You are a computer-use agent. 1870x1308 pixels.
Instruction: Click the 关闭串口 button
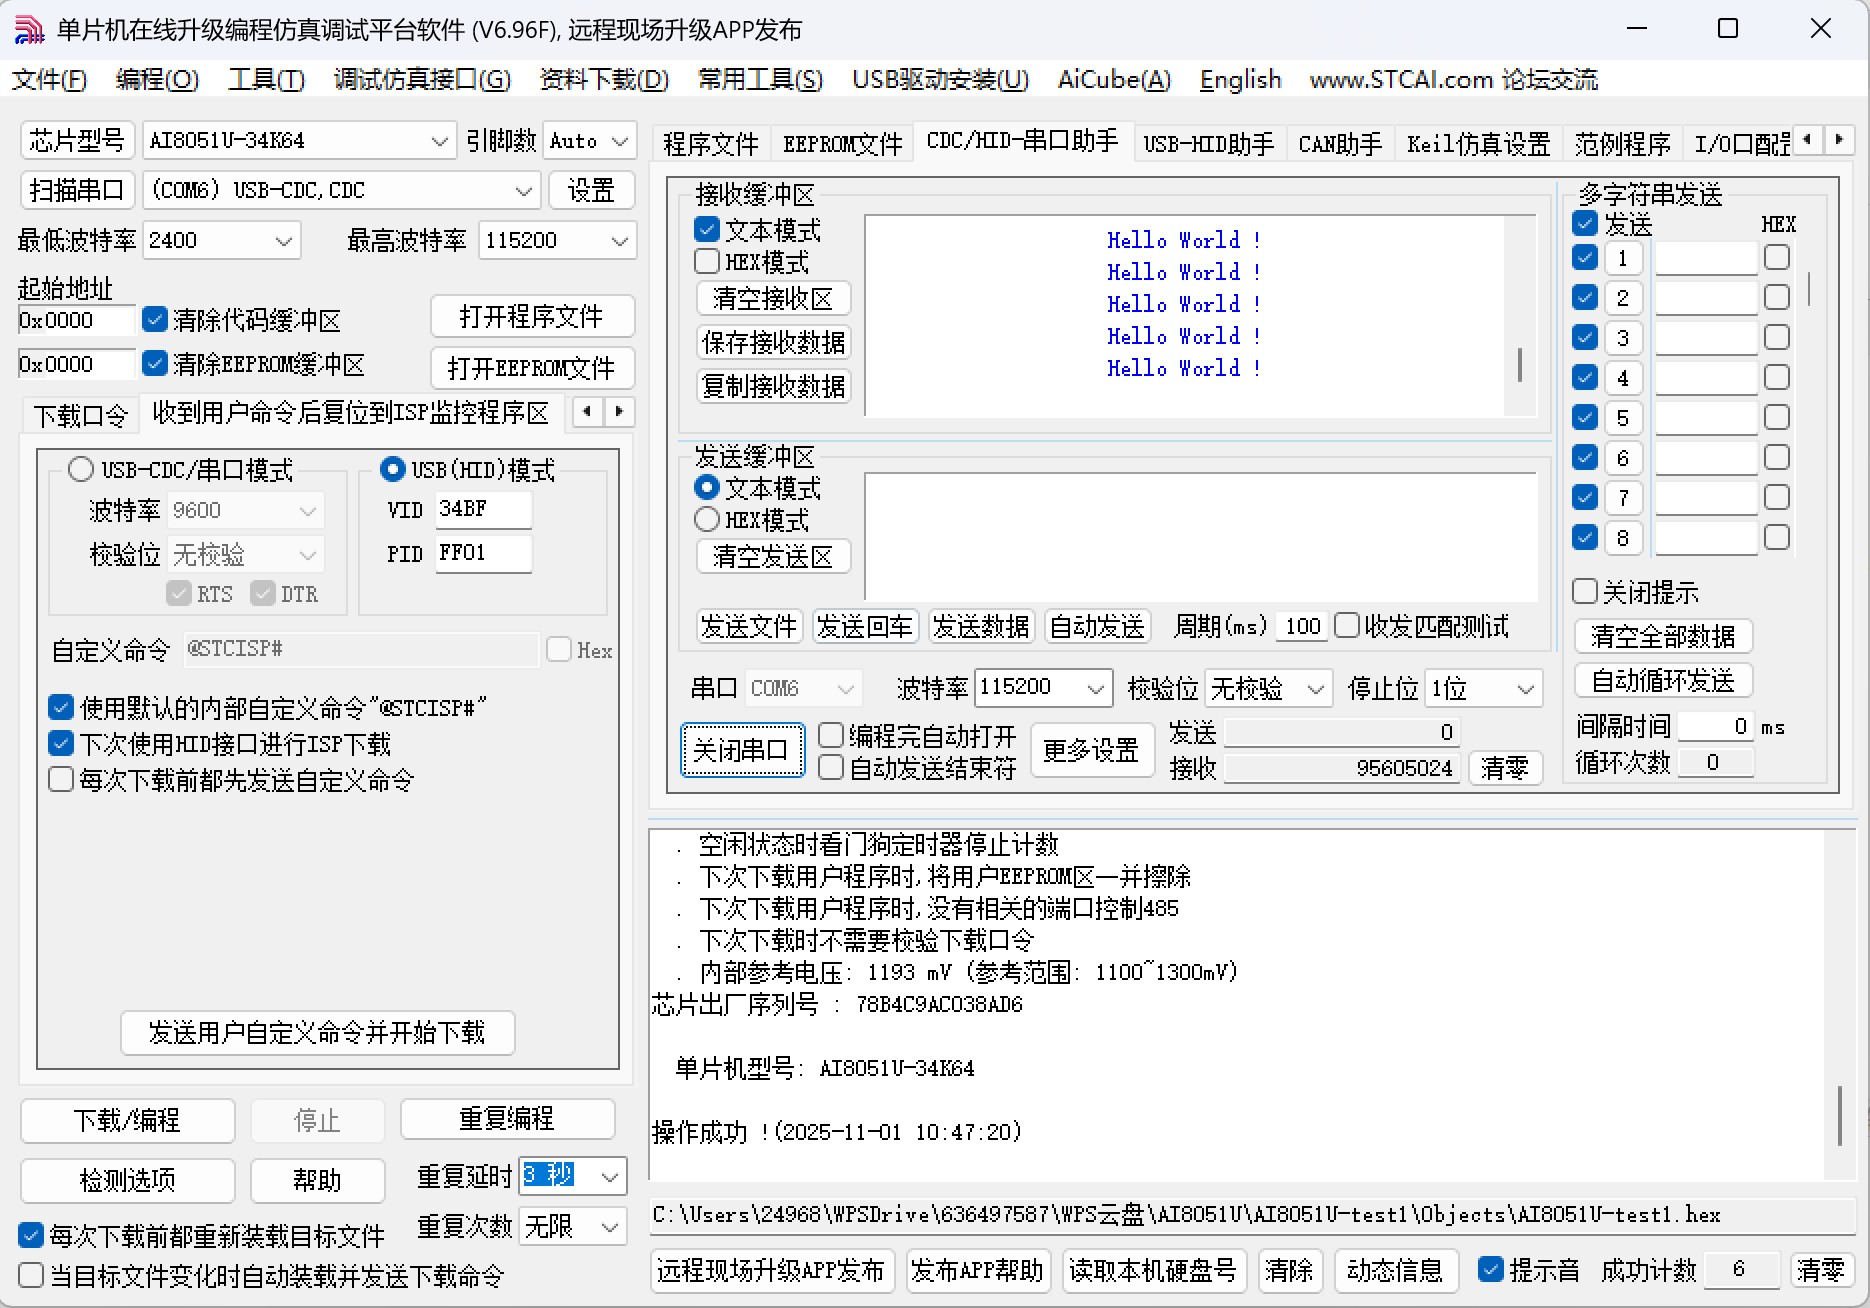742,749
